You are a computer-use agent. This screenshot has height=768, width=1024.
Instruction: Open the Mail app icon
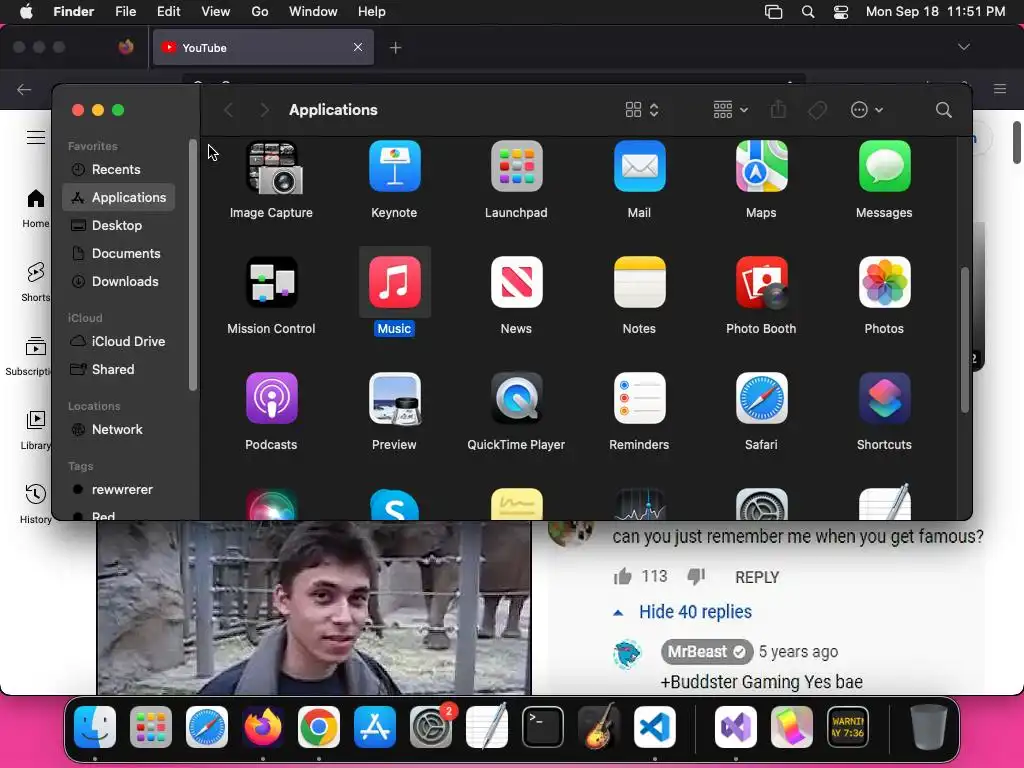[x=639, y=167]
